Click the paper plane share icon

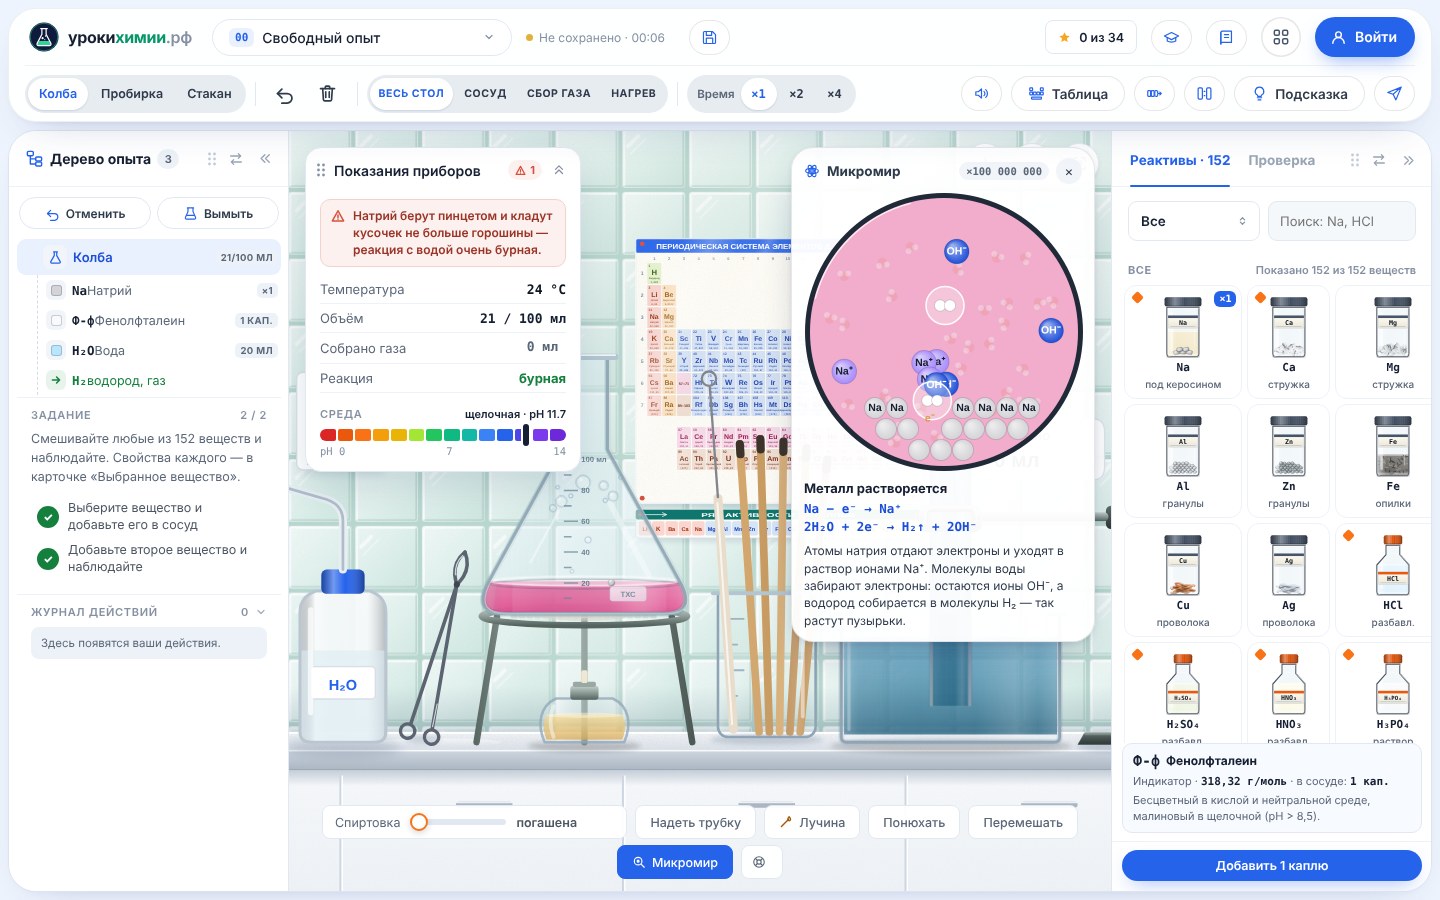pos(1394,94)
